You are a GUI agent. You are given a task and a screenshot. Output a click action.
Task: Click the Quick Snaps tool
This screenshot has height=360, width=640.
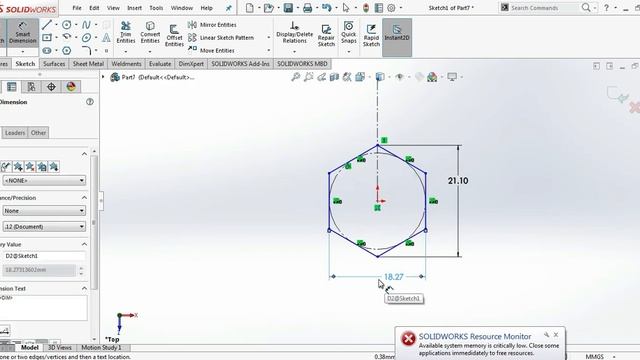click(x=349, y=33)
